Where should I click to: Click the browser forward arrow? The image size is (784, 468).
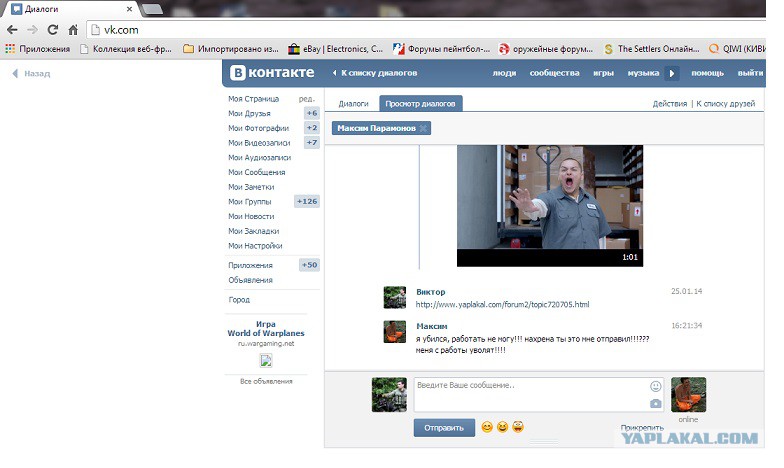click(32, 30)
